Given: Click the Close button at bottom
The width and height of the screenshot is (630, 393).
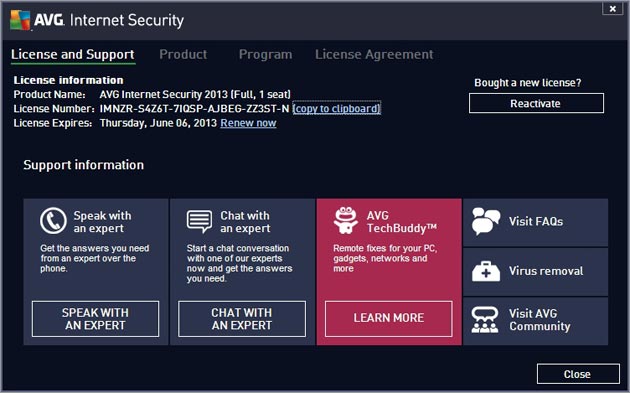Looking at the screenshot, I should (578, 374).
